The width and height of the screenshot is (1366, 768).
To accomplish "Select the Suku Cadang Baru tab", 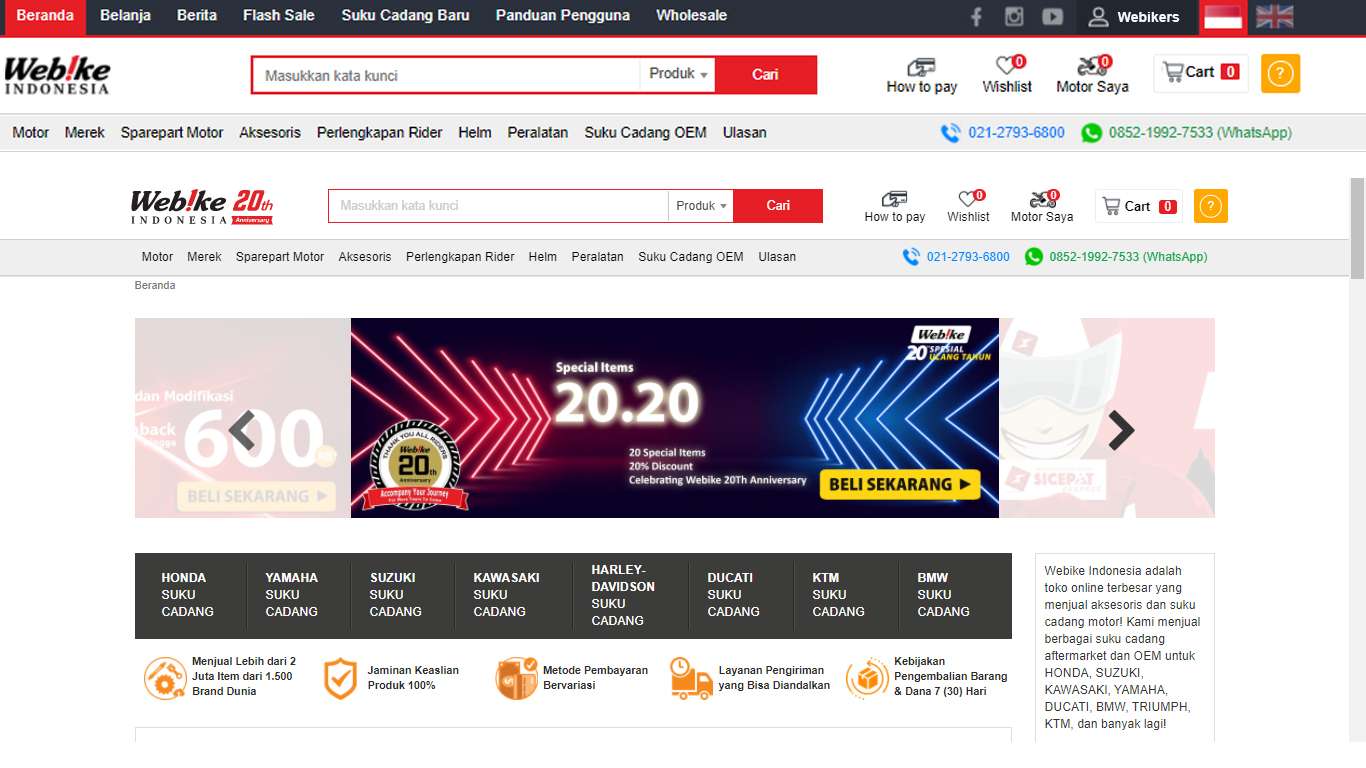I will [x=405, y=16].
